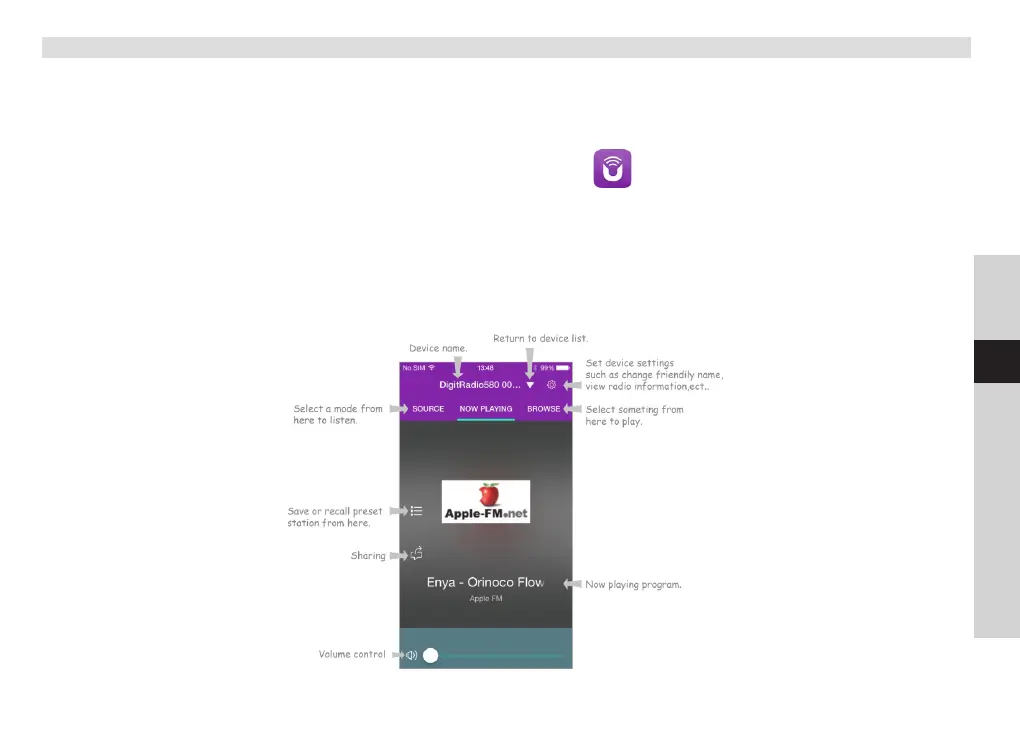Click the 'Enya - Orinoco Flow' title
Viewport: 1020px width, 737px height.
[485, 582]
